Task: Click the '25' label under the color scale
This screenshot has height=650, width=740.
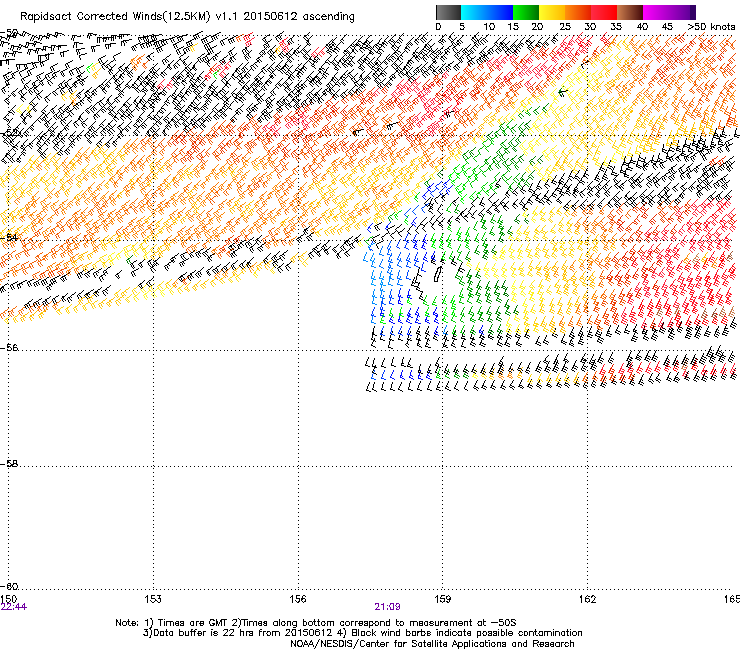Action: (x=565, y=27)
